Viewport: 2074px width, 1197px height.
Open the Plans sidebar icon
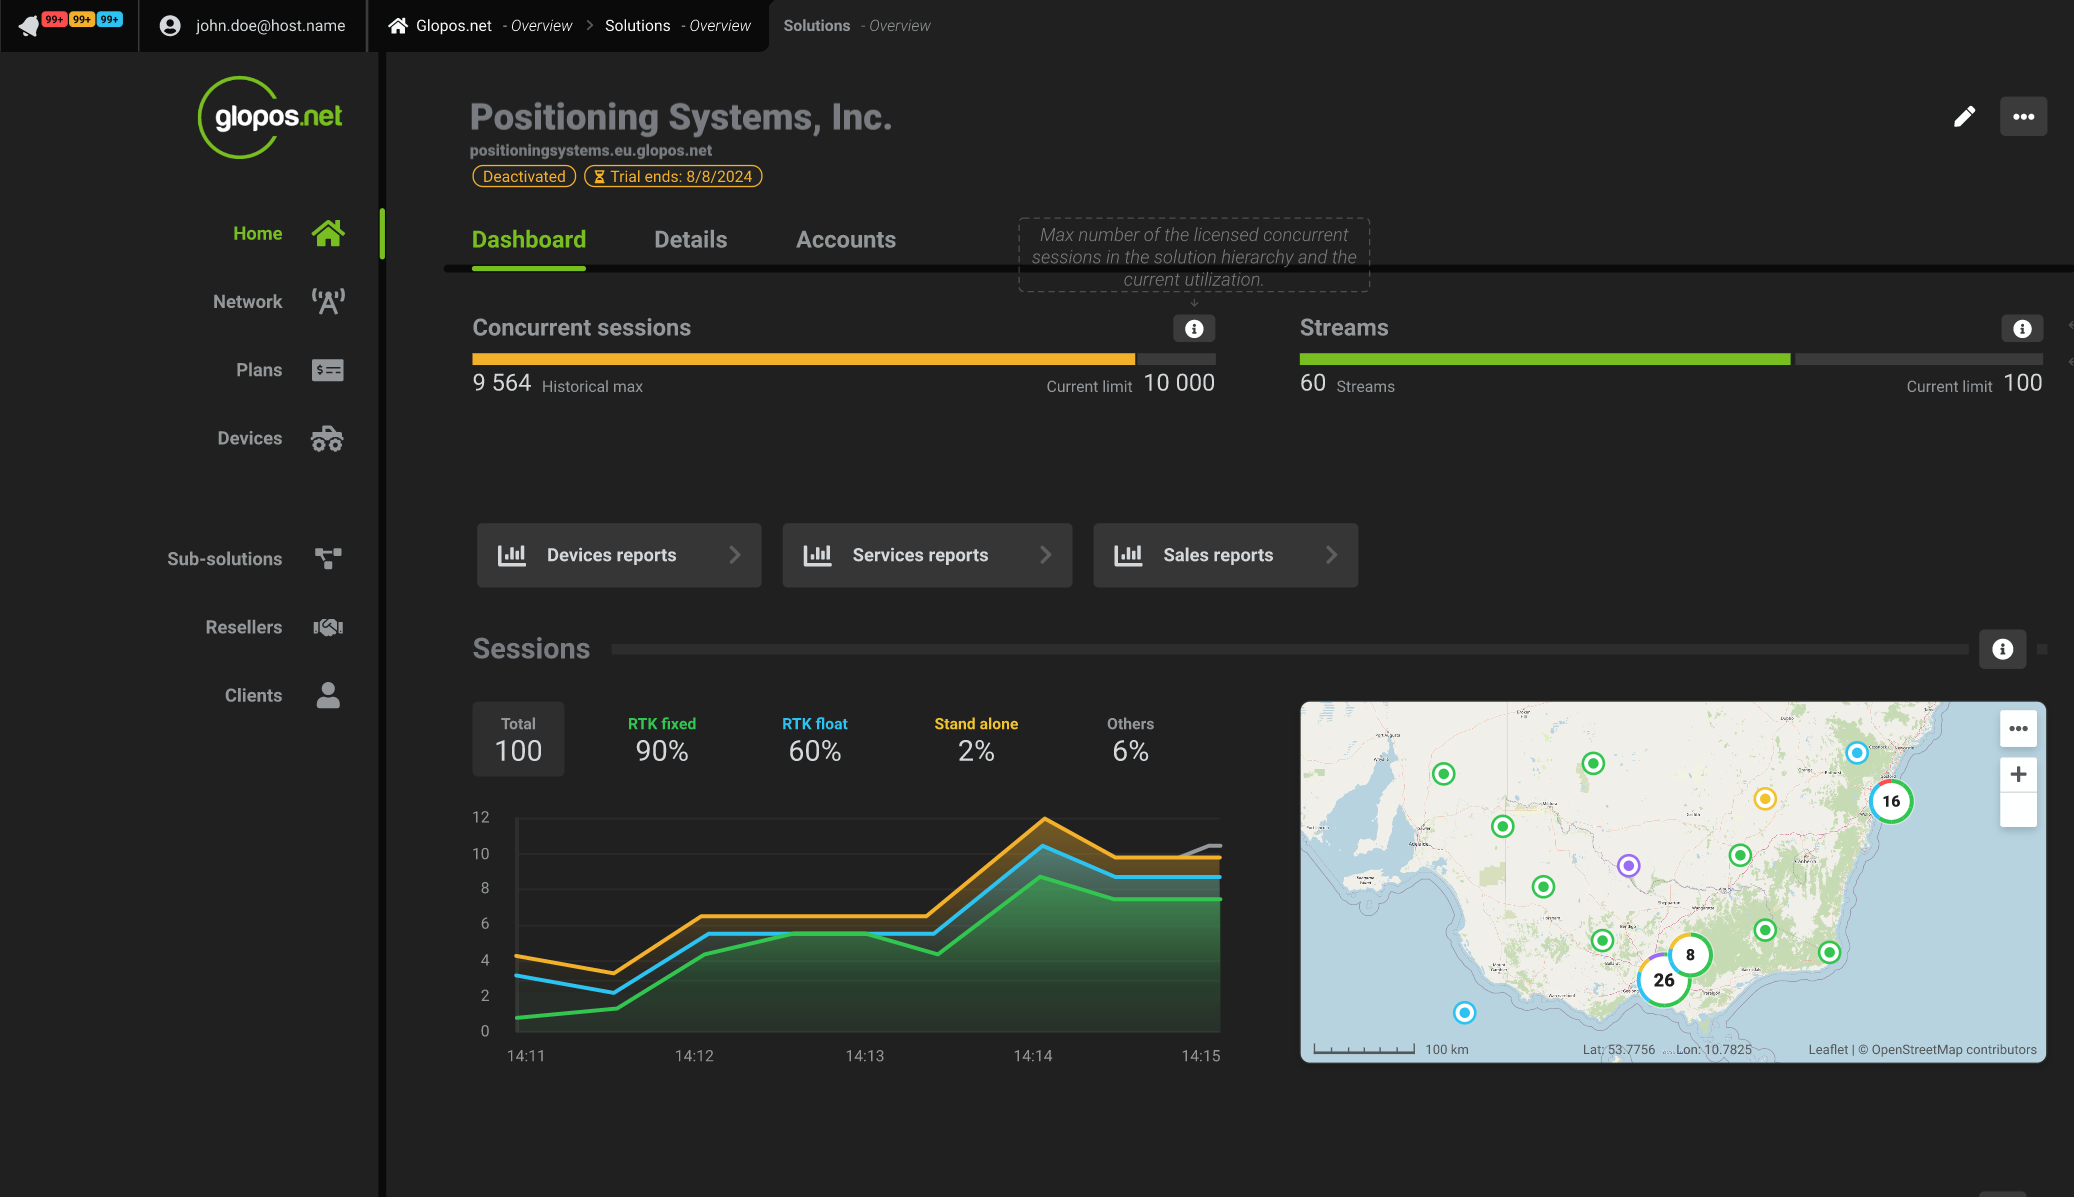coord(328,369)
